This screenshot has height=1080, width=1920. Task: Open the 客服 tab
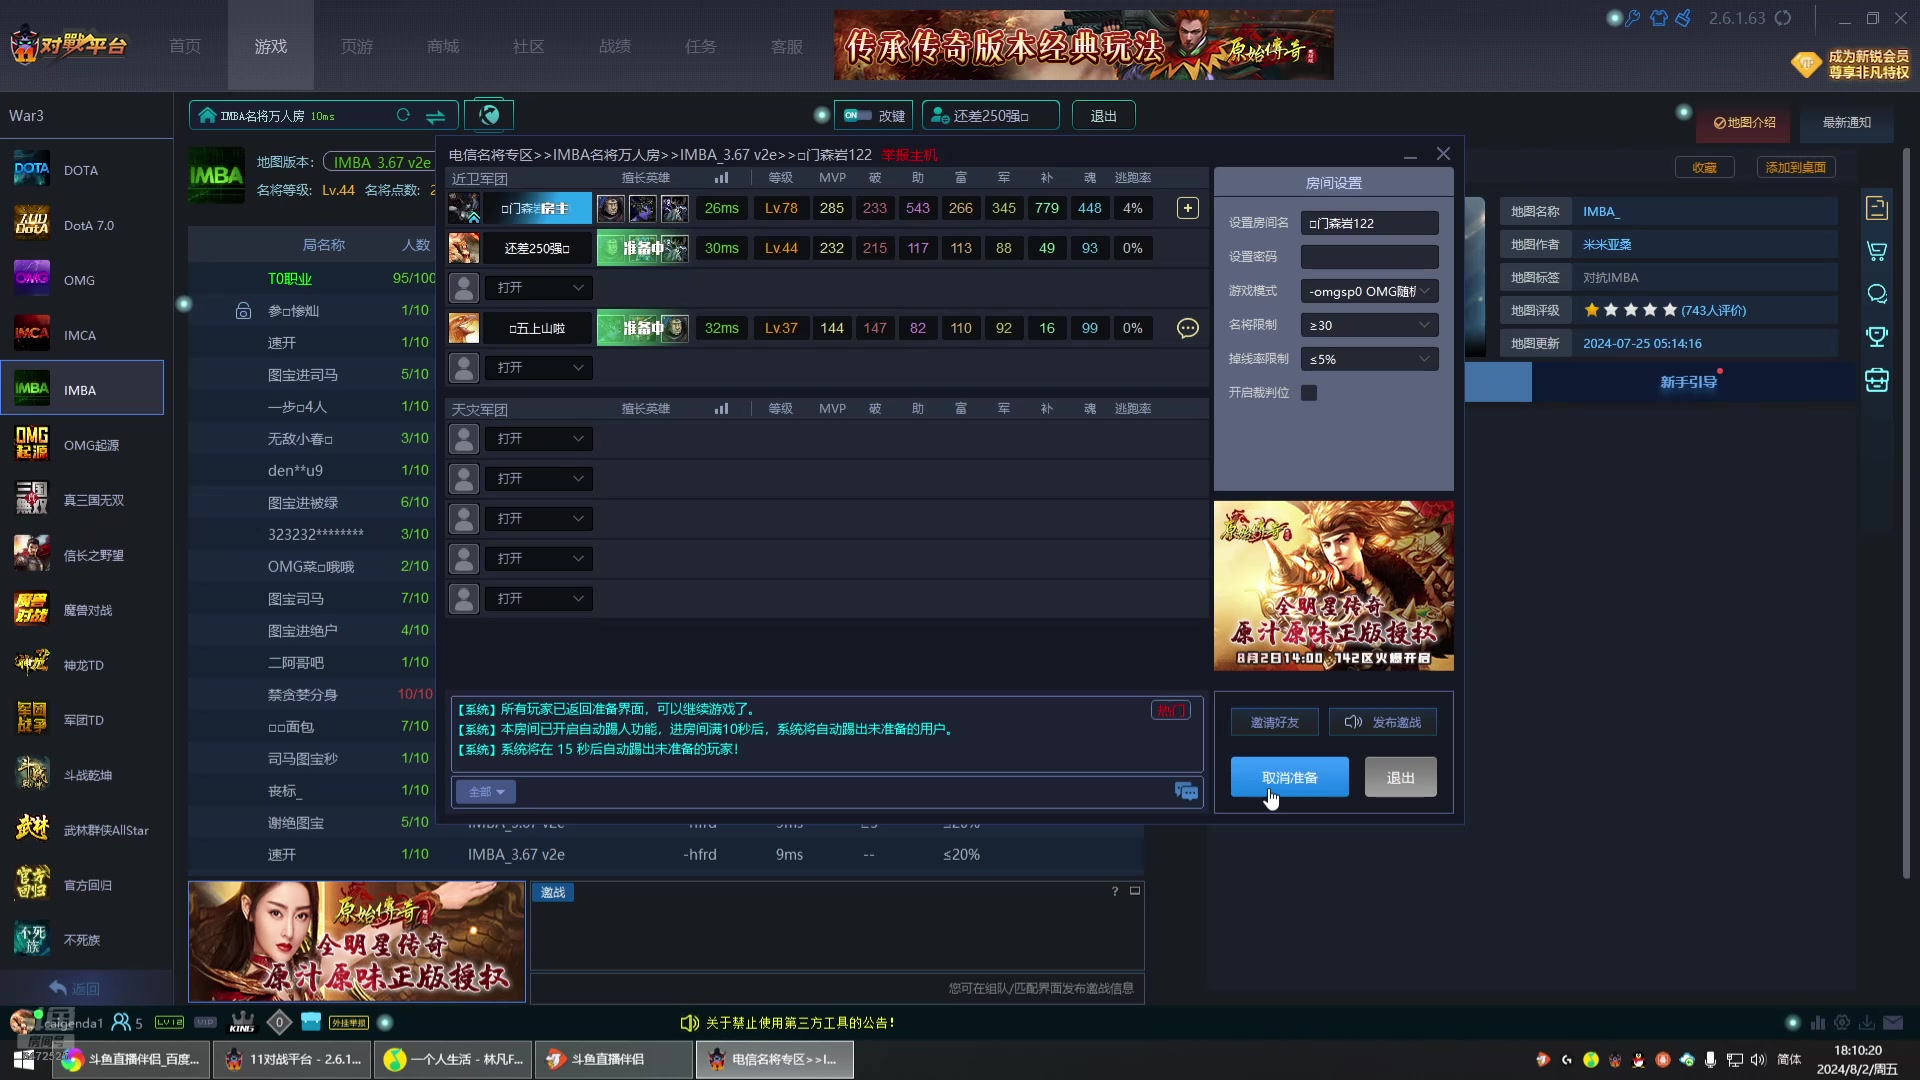[787, 46]
